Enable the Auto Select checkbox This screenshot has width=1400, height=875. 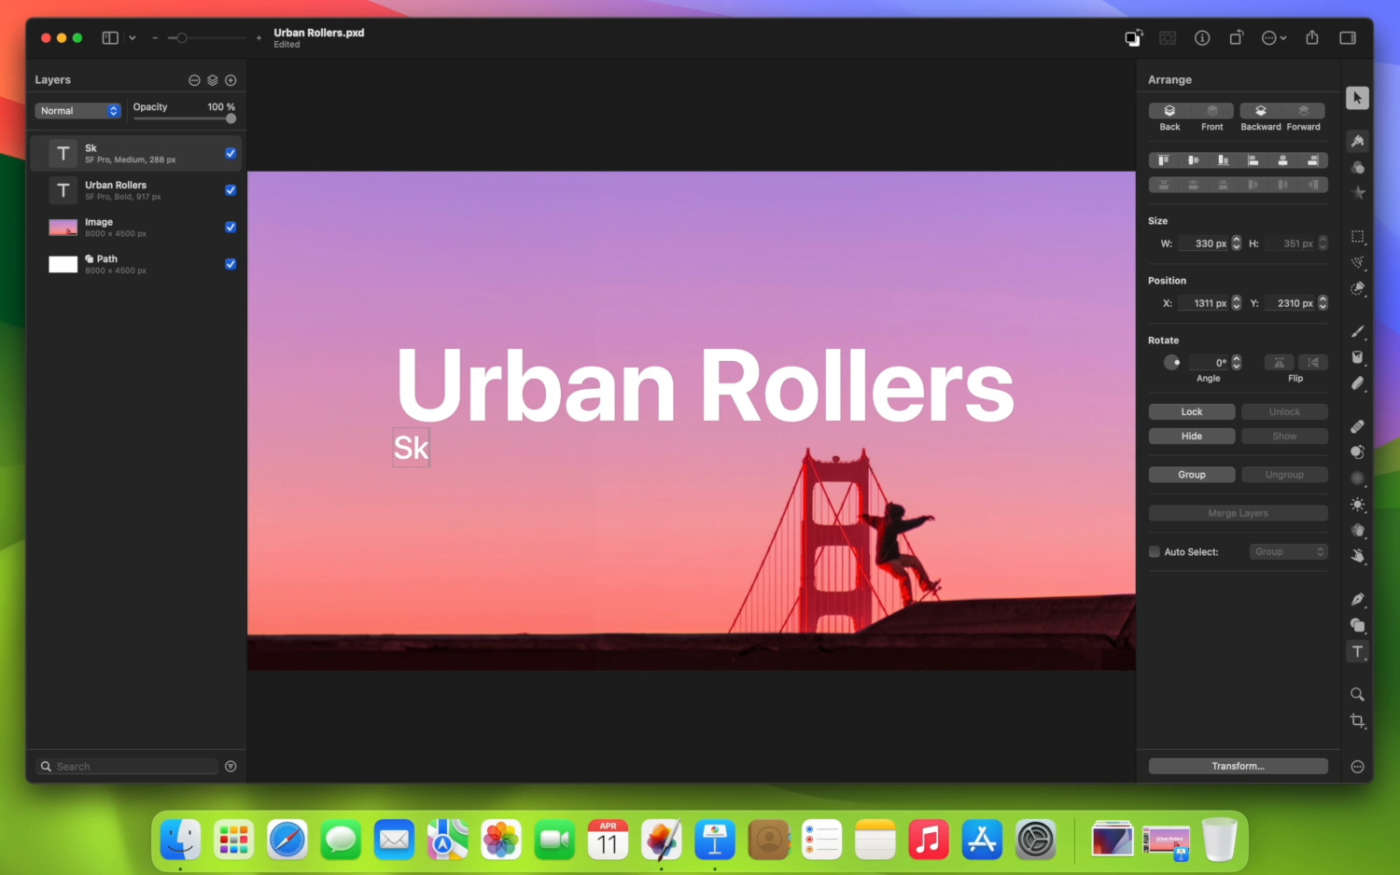1154,552
